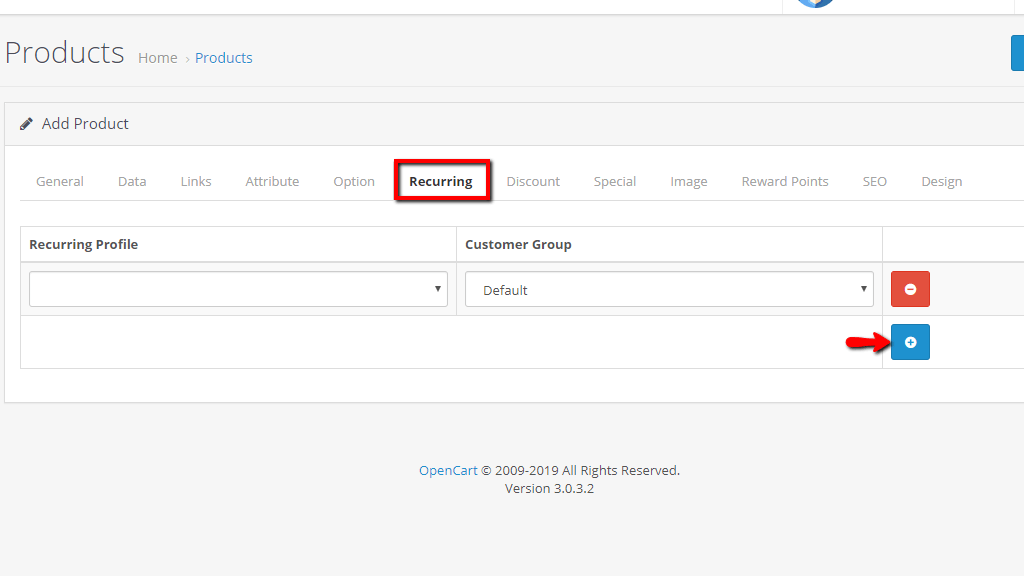Viewport: 1024px width, 576px height.
Task: Click the blue plus icon to add row
Action: tap(910, 342)
